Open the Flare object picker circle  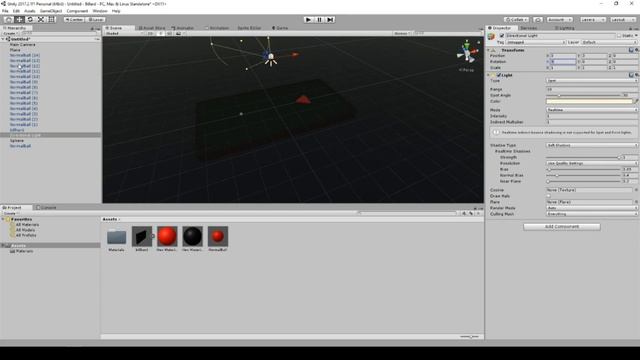pos(636,202)
